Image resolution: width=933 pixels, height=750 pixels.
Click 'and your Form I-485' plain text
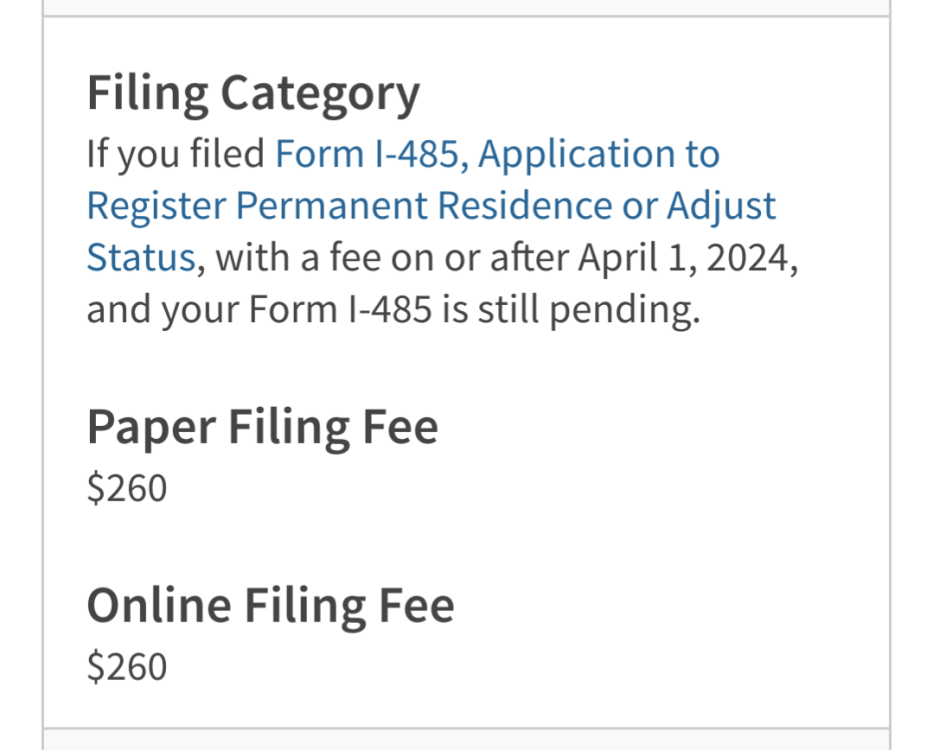(259, 310)
